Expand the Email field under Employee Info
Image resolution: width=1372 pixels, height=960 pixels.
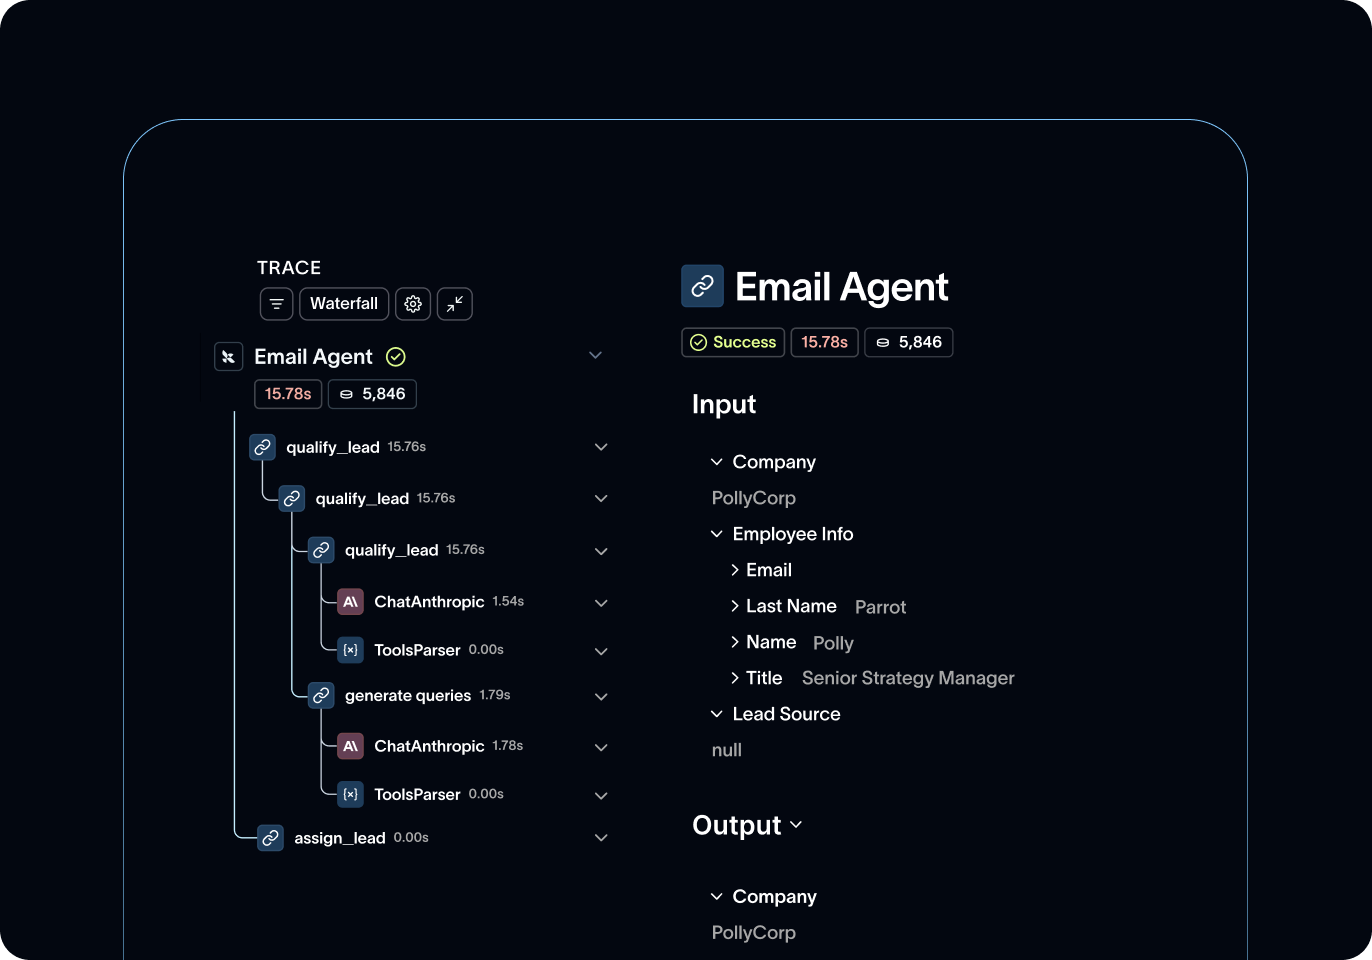(x=735, y=570)
